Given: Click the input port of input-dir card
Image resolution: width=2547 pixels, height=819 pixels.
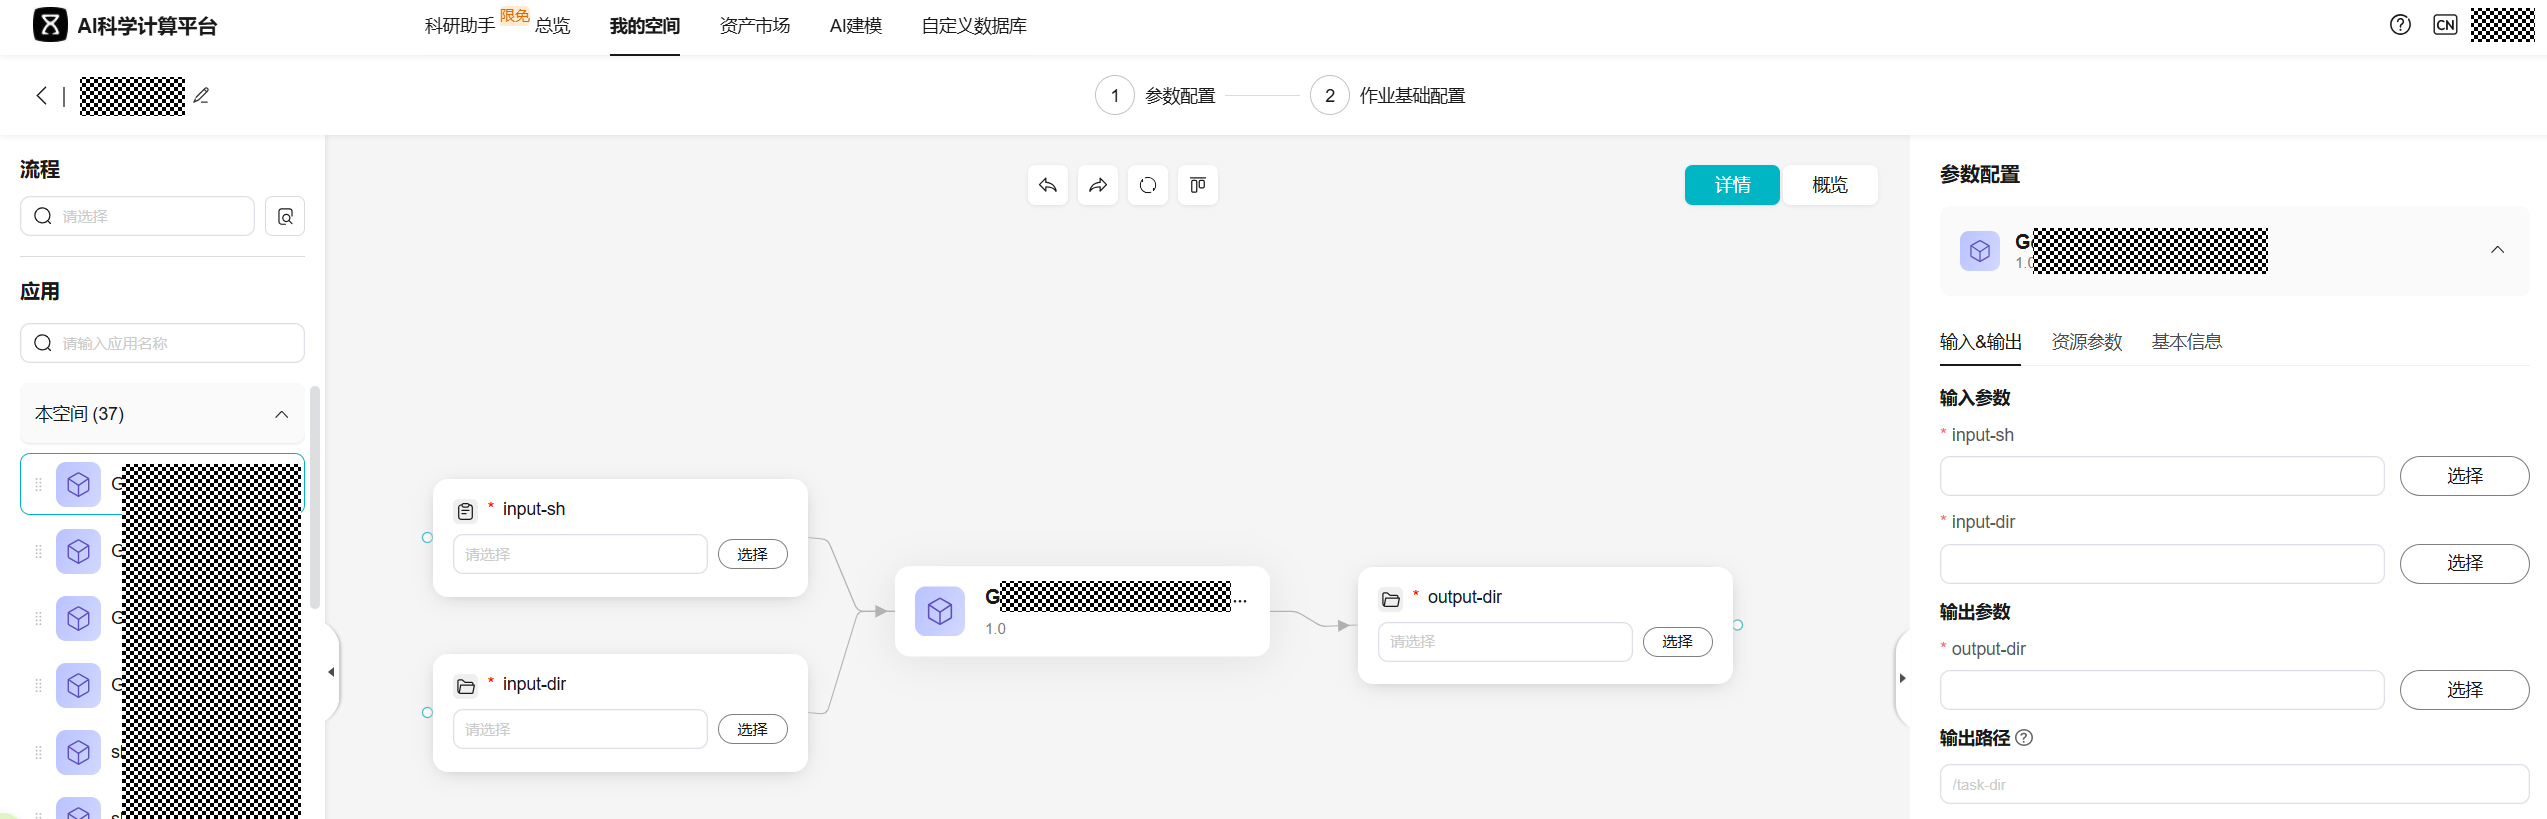Looking at the screenshot, I should click(427, 713).
